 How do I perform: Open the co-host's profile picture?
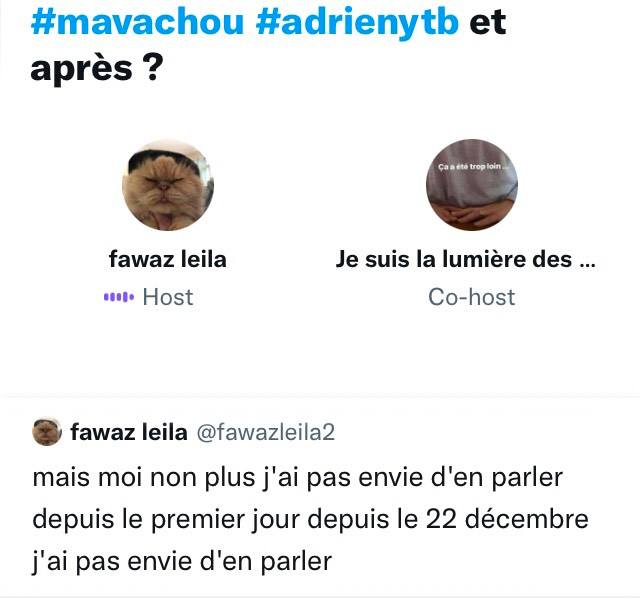click(x=472, y=185)
